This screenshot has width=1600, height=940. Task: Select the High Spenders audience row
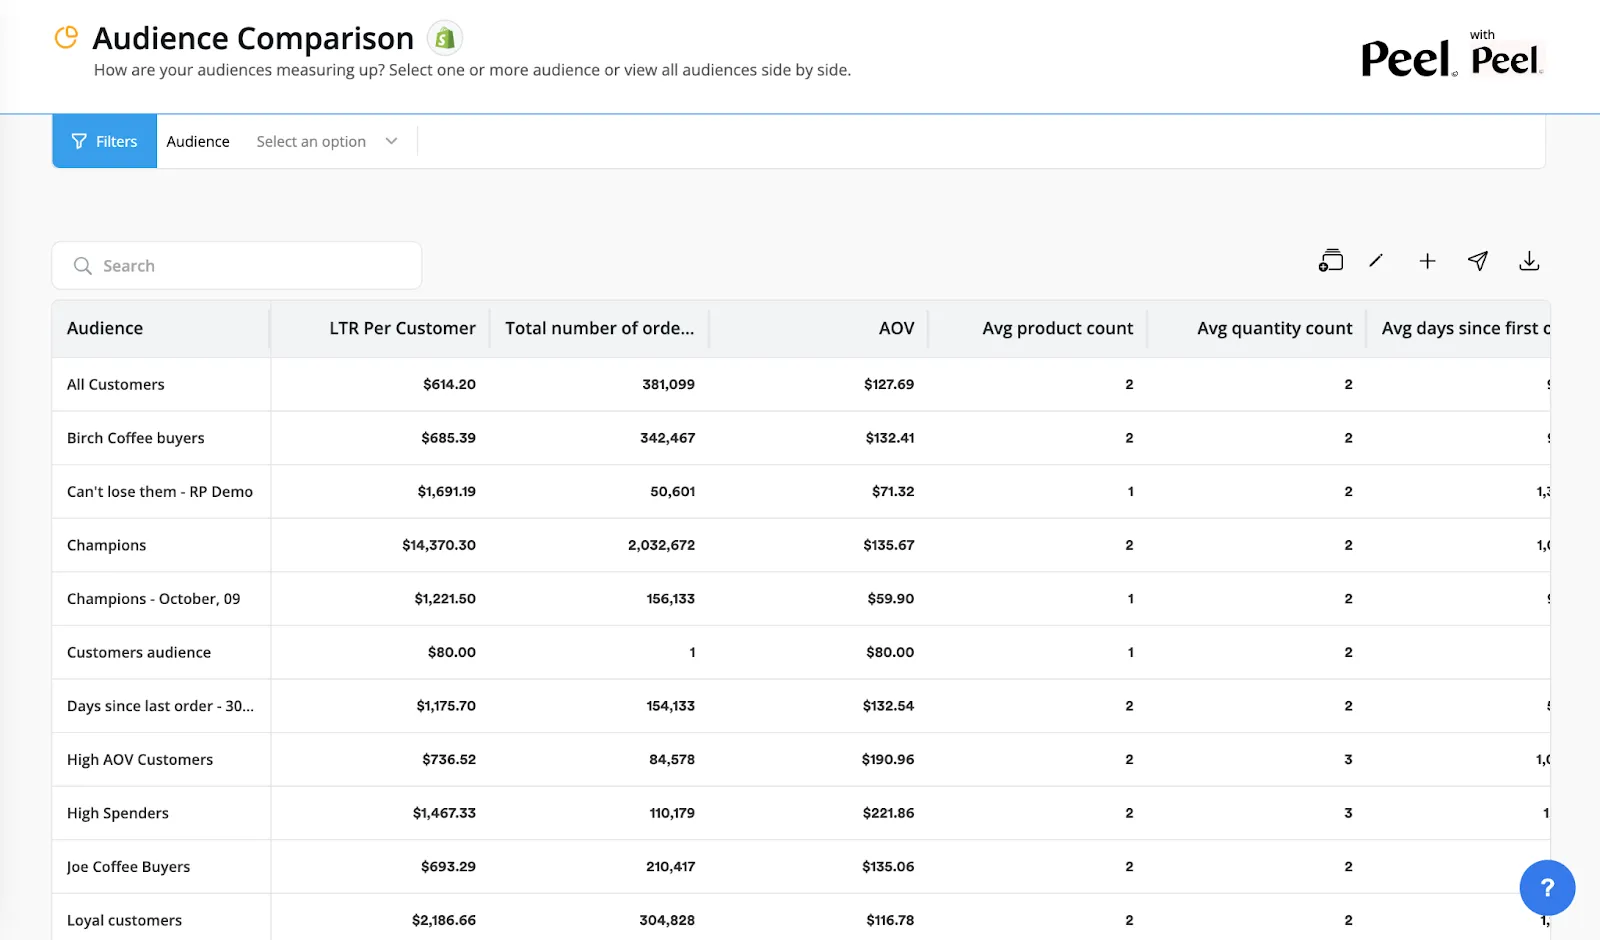(x=800, y=813)
